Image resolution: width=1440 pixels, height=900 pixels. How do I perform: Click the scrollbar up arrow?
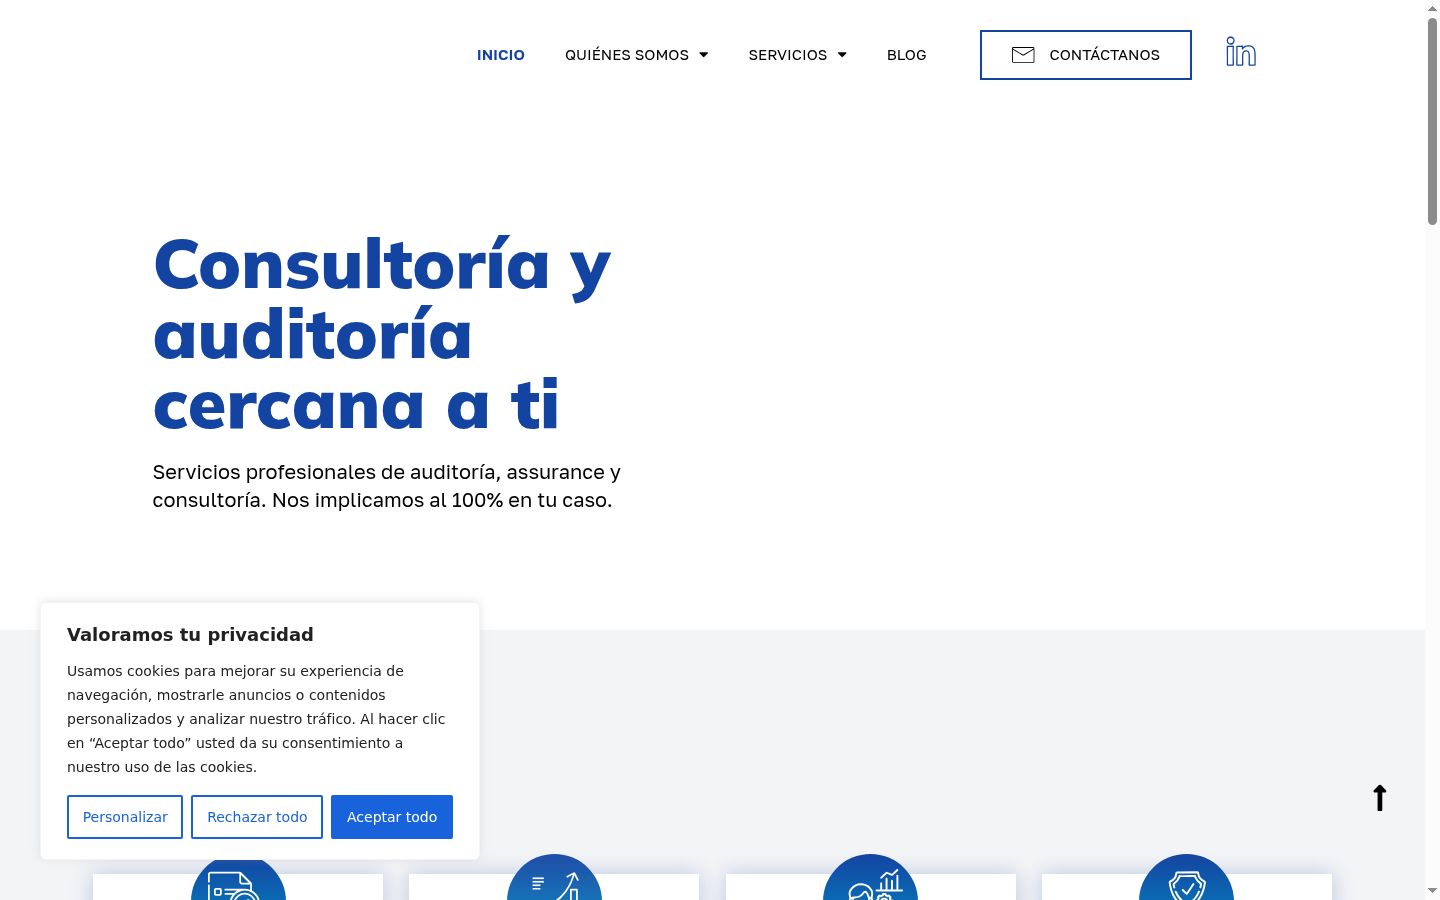1432,7
